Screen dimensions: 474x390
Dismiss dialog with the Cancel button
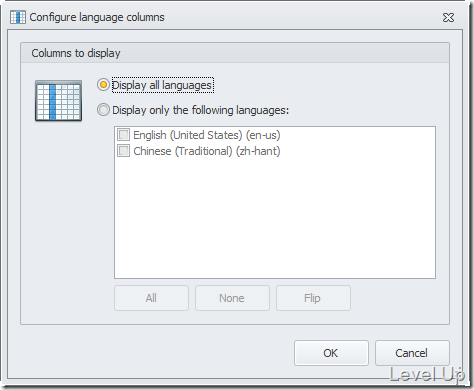[x=412, y=353]
